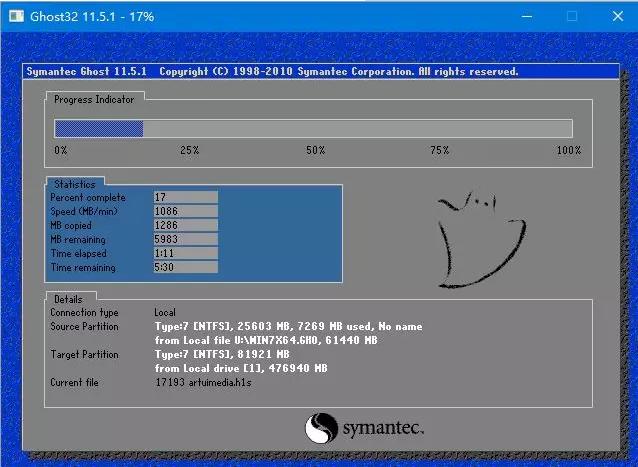Click the round Symantec logo emblem
This screenshot has width=638, height=467.
coord(320,429)
